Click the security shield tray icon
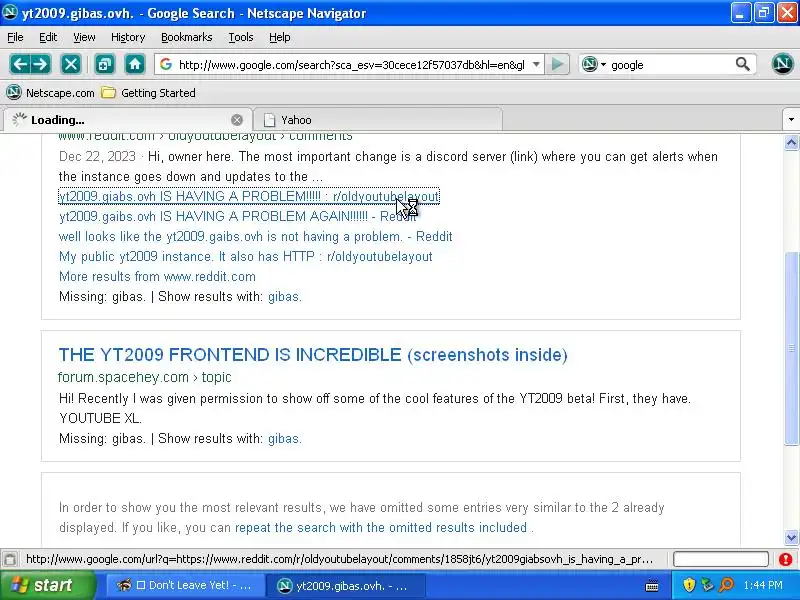Image resolution: width=800 pixels, height=600 pixels. pos(689,585)
